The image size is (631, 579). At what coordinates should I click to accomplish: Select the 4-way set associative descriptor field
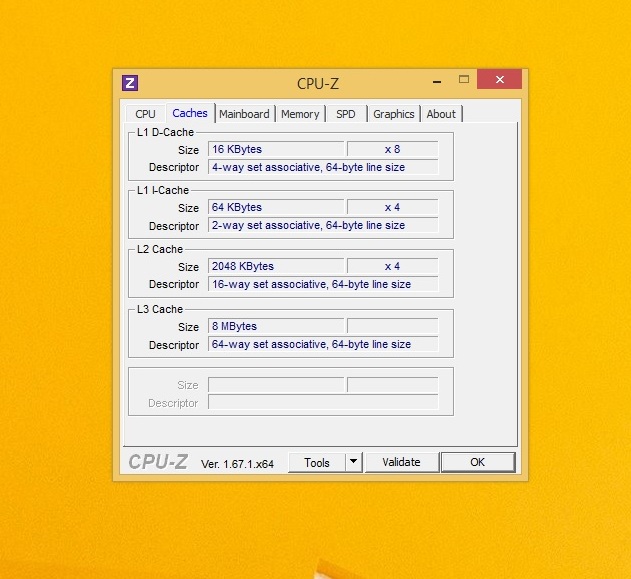click(323, 167)
